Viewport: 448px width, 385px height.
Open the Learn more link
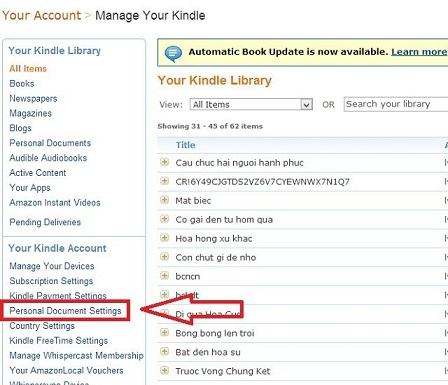(x=419, y=52)
